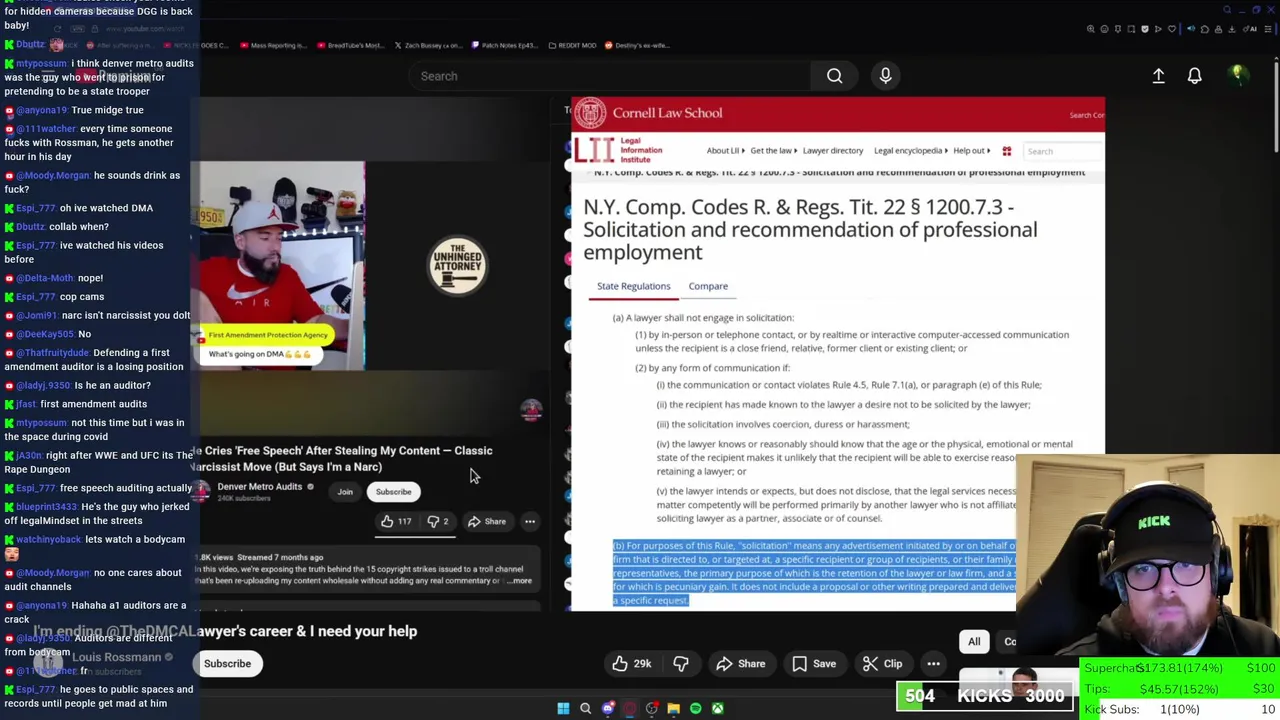Open the YouTube profile avatar menu
Image resolution: width=1280 pixels, height=720 pixels.
point(1237,75)
